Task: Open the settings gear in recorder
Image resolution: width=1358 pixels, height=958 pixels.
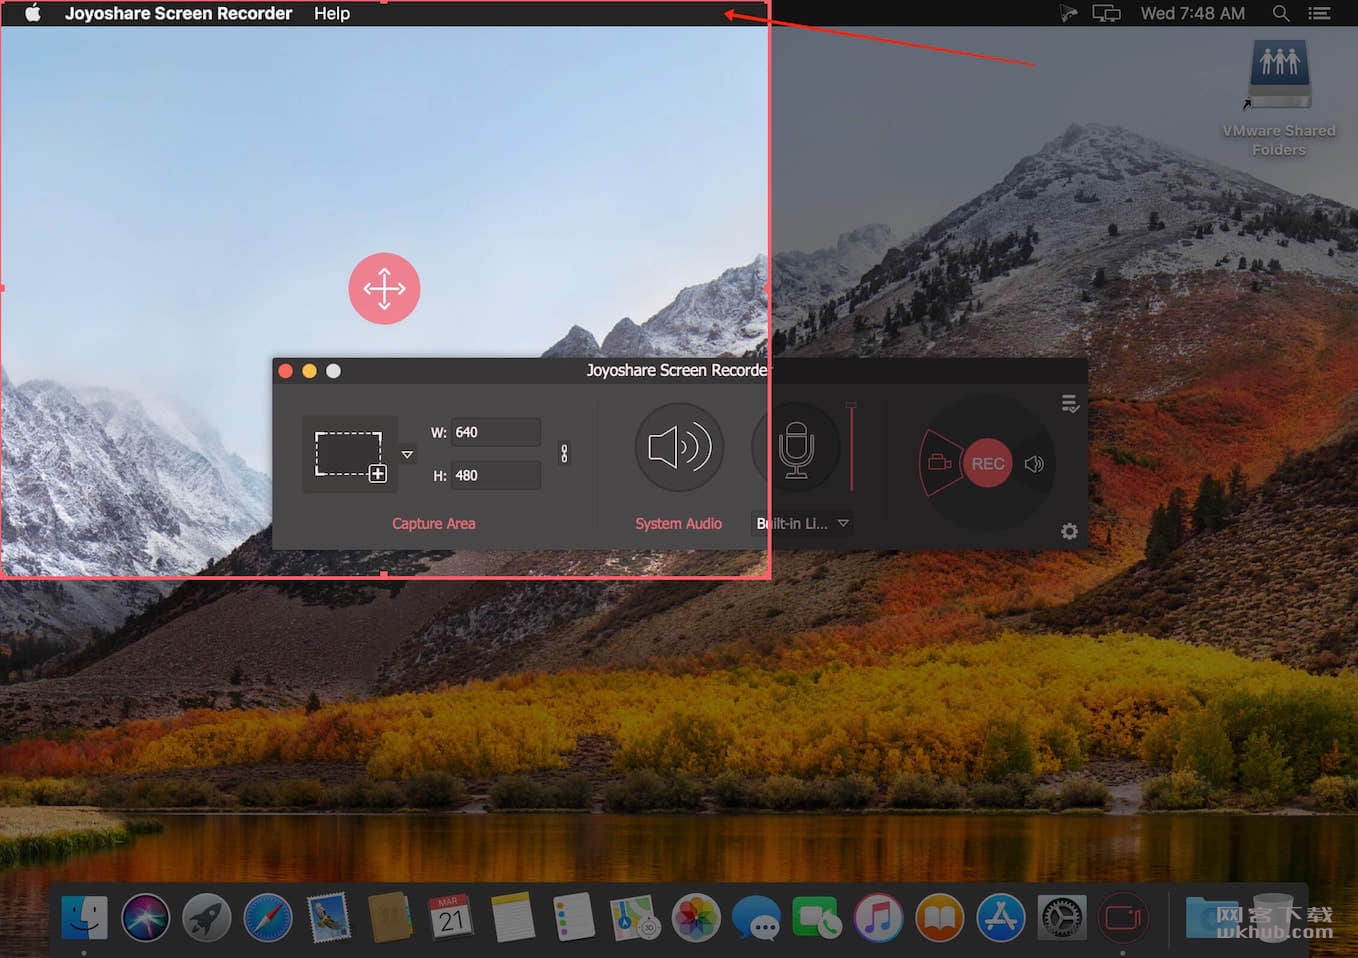Action: click(1069, 531)
